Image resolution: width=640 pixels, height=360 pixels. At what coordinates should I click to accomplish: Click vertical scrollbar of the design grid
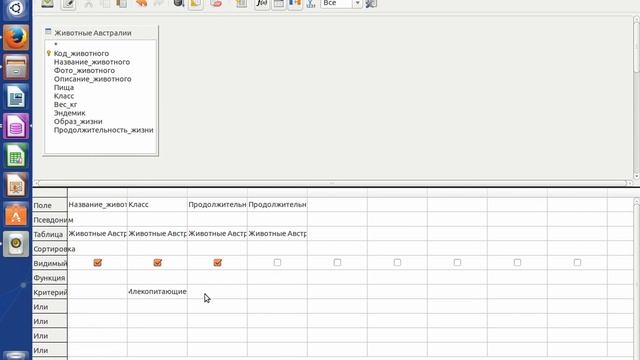[x=636, y=278]
